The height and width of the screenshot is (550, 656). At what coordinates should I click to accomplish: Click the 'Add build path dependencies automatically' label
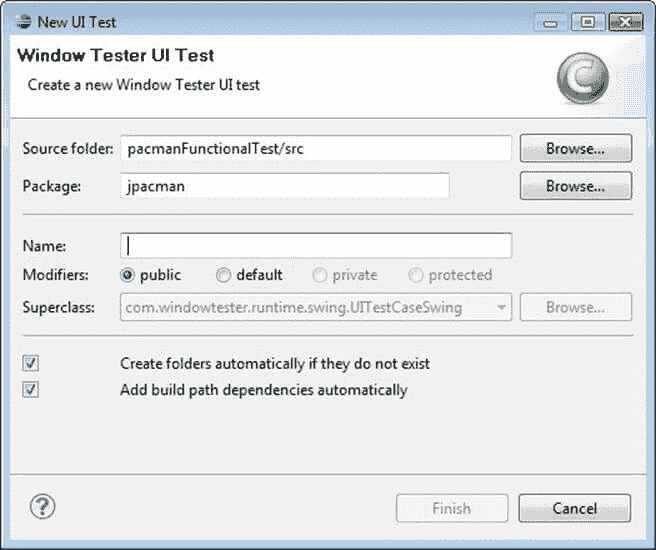264,390
